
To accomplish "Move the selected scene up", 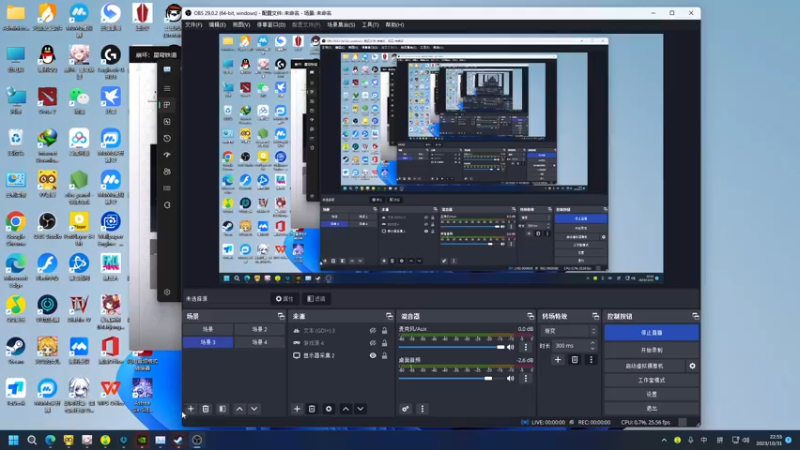I will [239, 409].
